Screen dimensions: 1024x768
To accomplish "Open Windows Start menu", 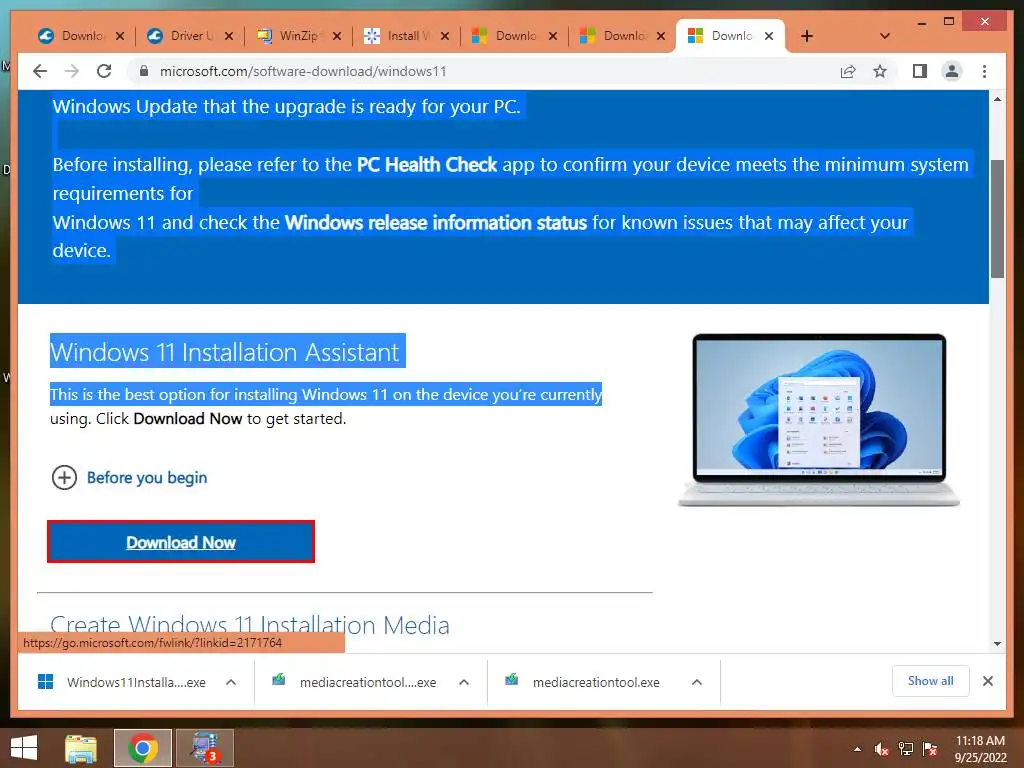I will click(x=24, y=748).
